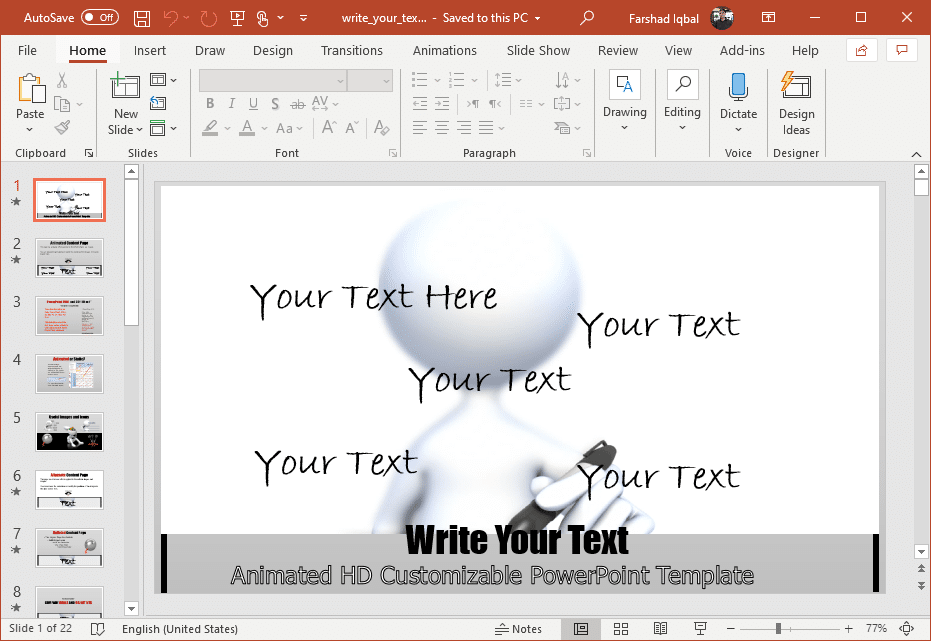Screen dimensions: 931x641
Task: Click the Save icon in the title bar
Action: point(142,18)
